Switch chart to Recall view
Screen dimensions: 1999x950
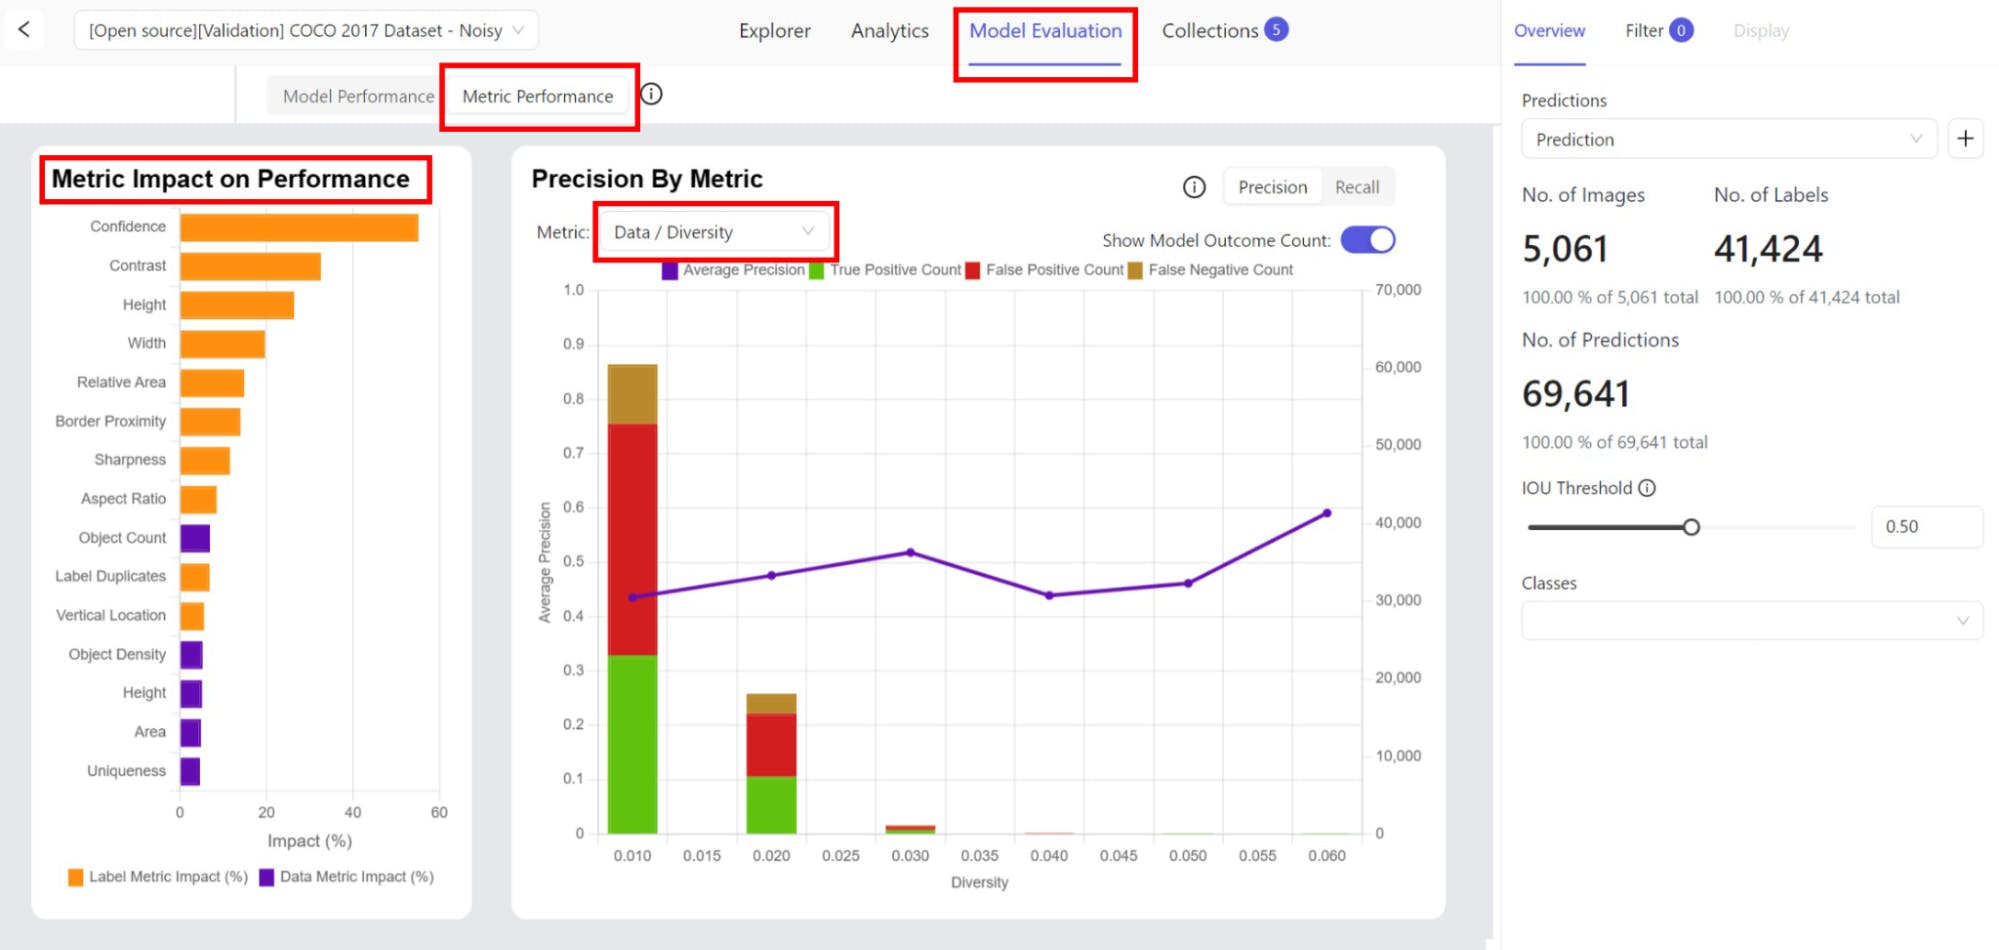(1356, 187)
